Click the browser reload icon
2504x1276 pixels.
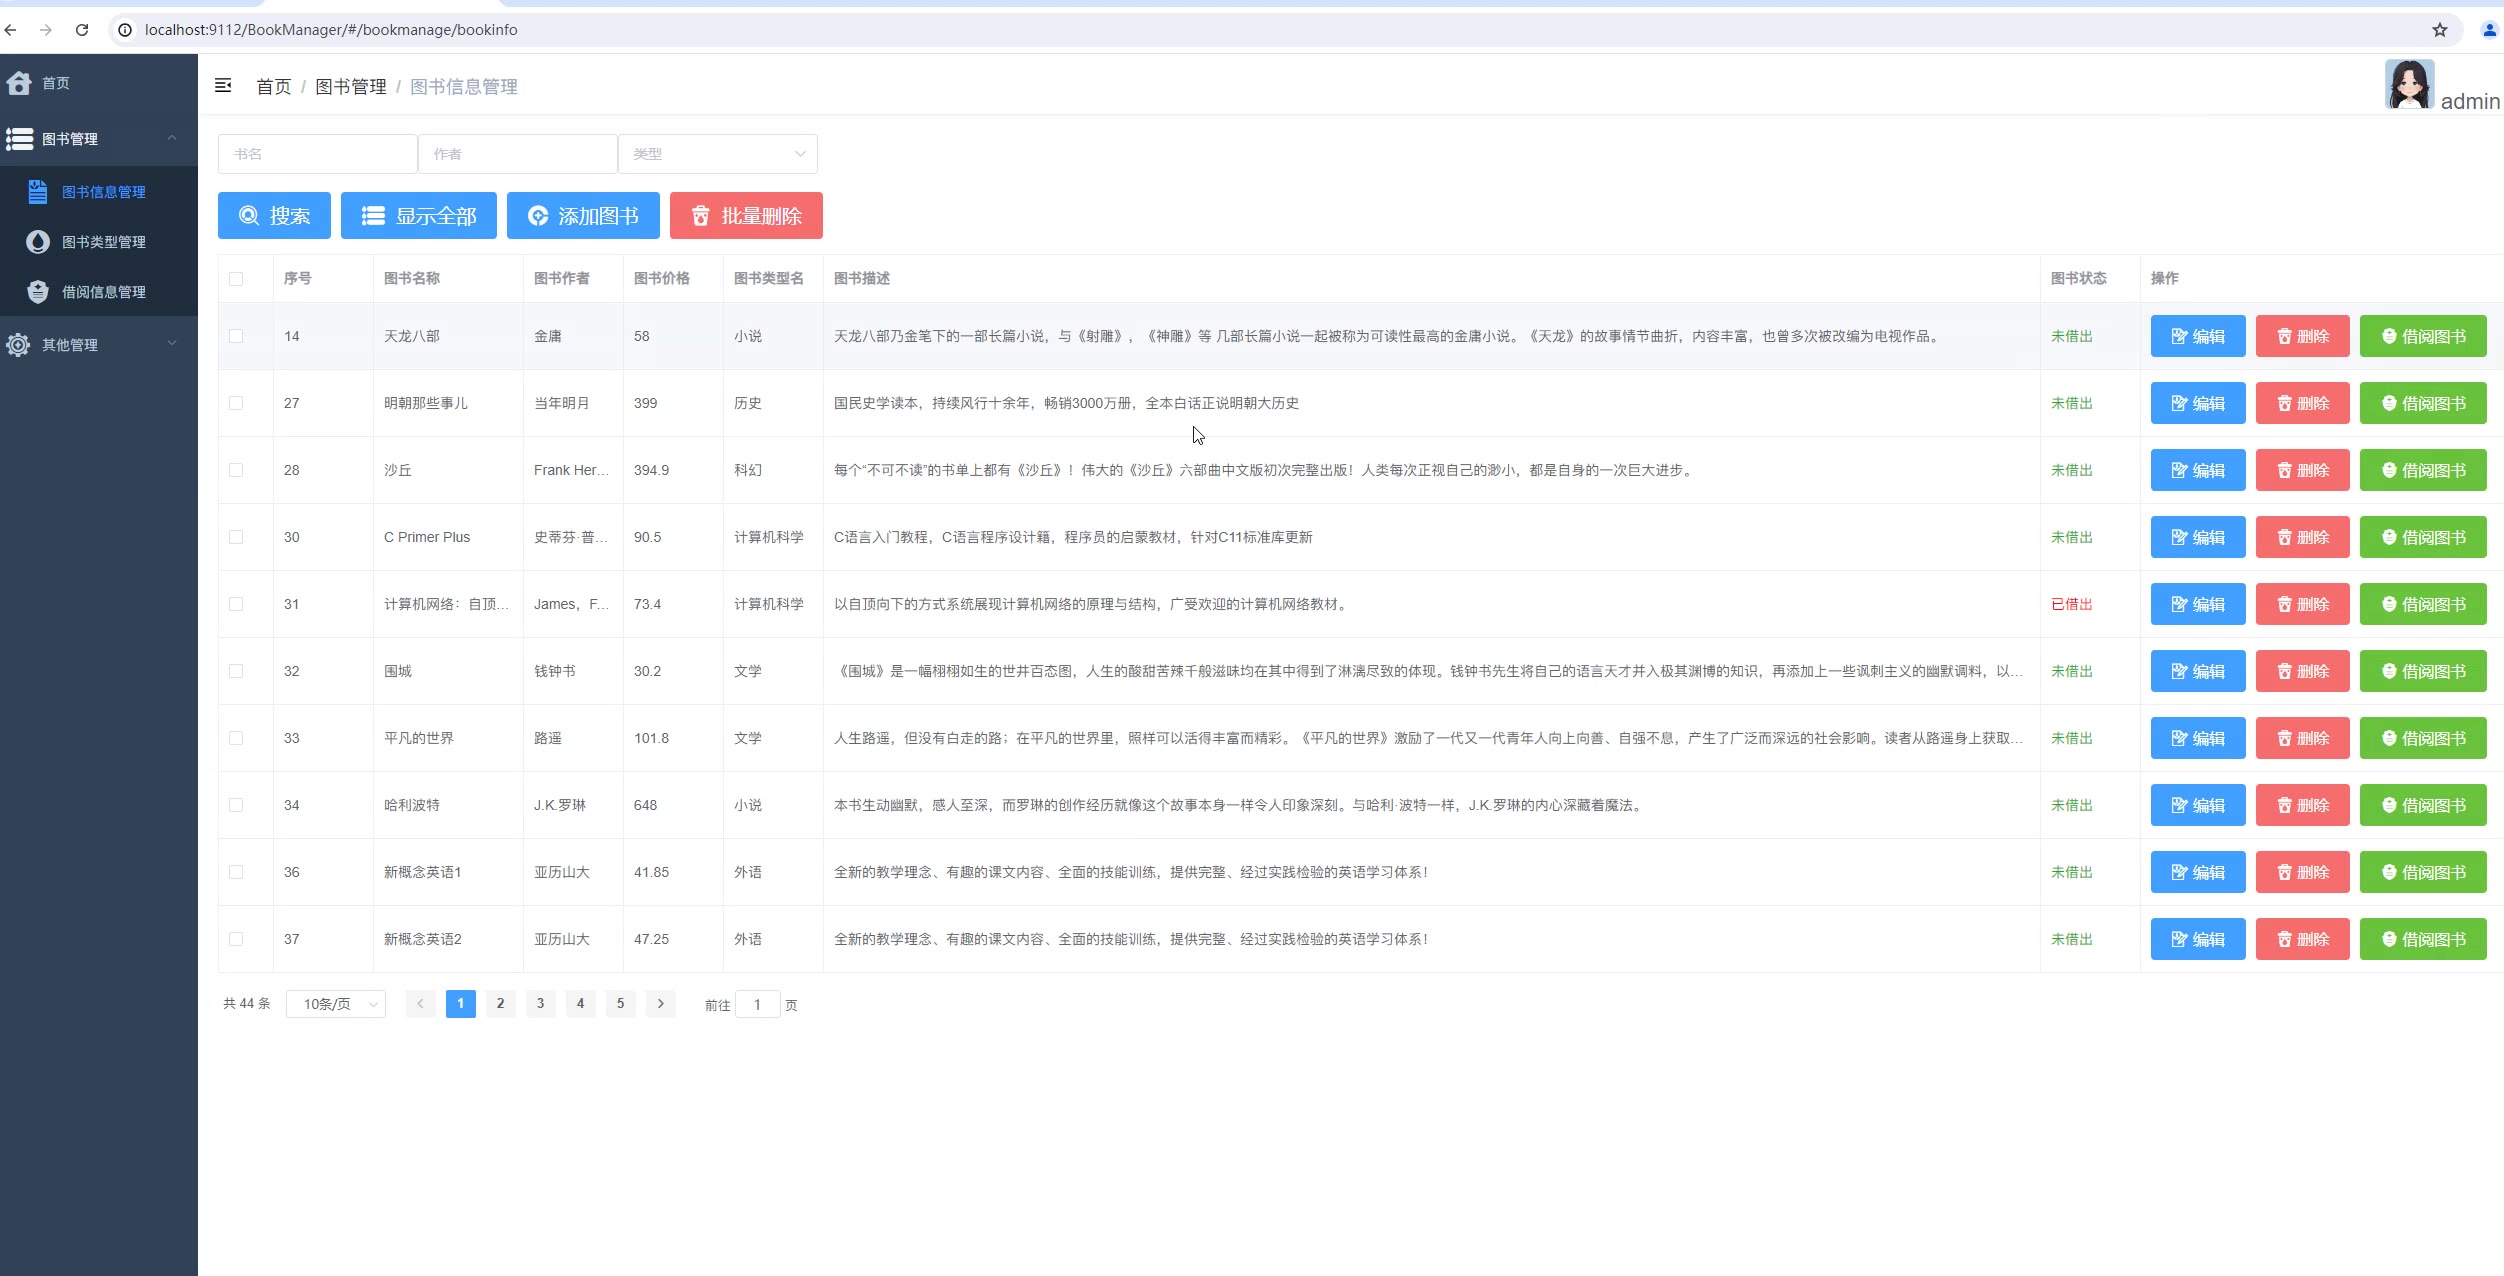click(x=82, y=30)
